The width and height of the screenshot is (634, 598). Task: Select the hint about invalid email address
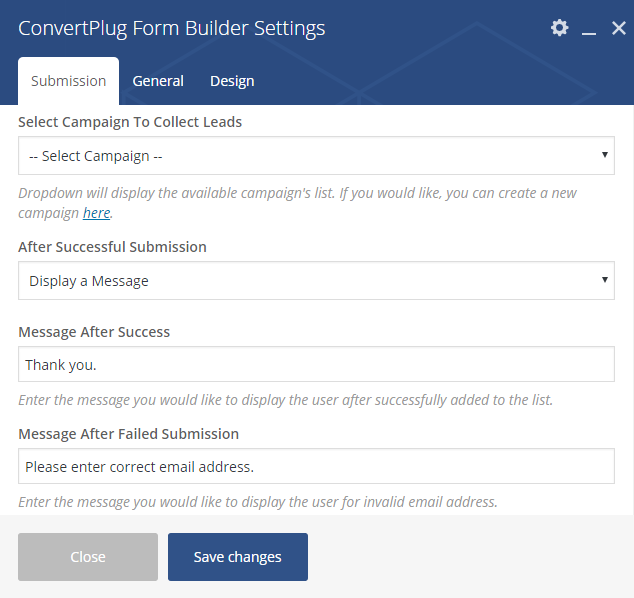(258, 502)
